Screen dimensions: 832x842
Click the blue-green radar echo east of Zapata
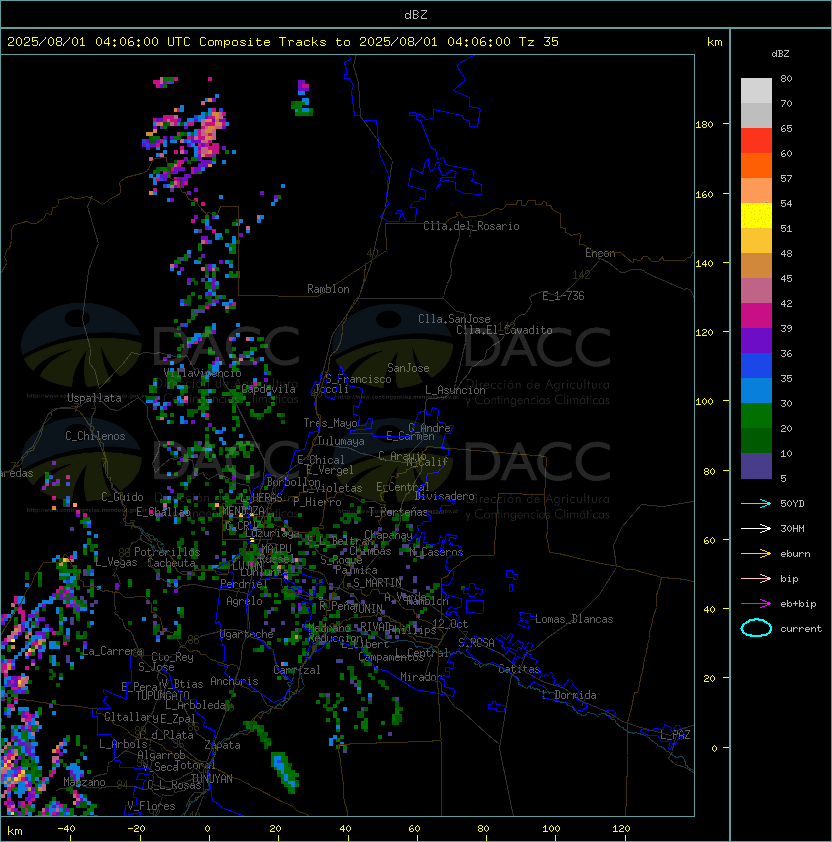tap(284, 771)
